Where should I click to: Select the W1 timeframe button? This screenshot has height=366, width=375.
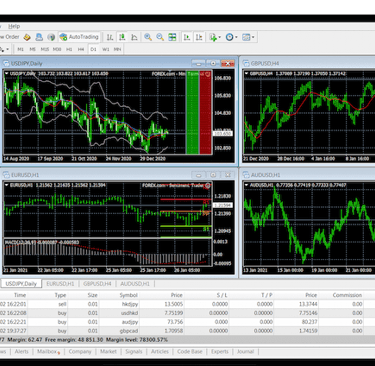coord(106,49)
